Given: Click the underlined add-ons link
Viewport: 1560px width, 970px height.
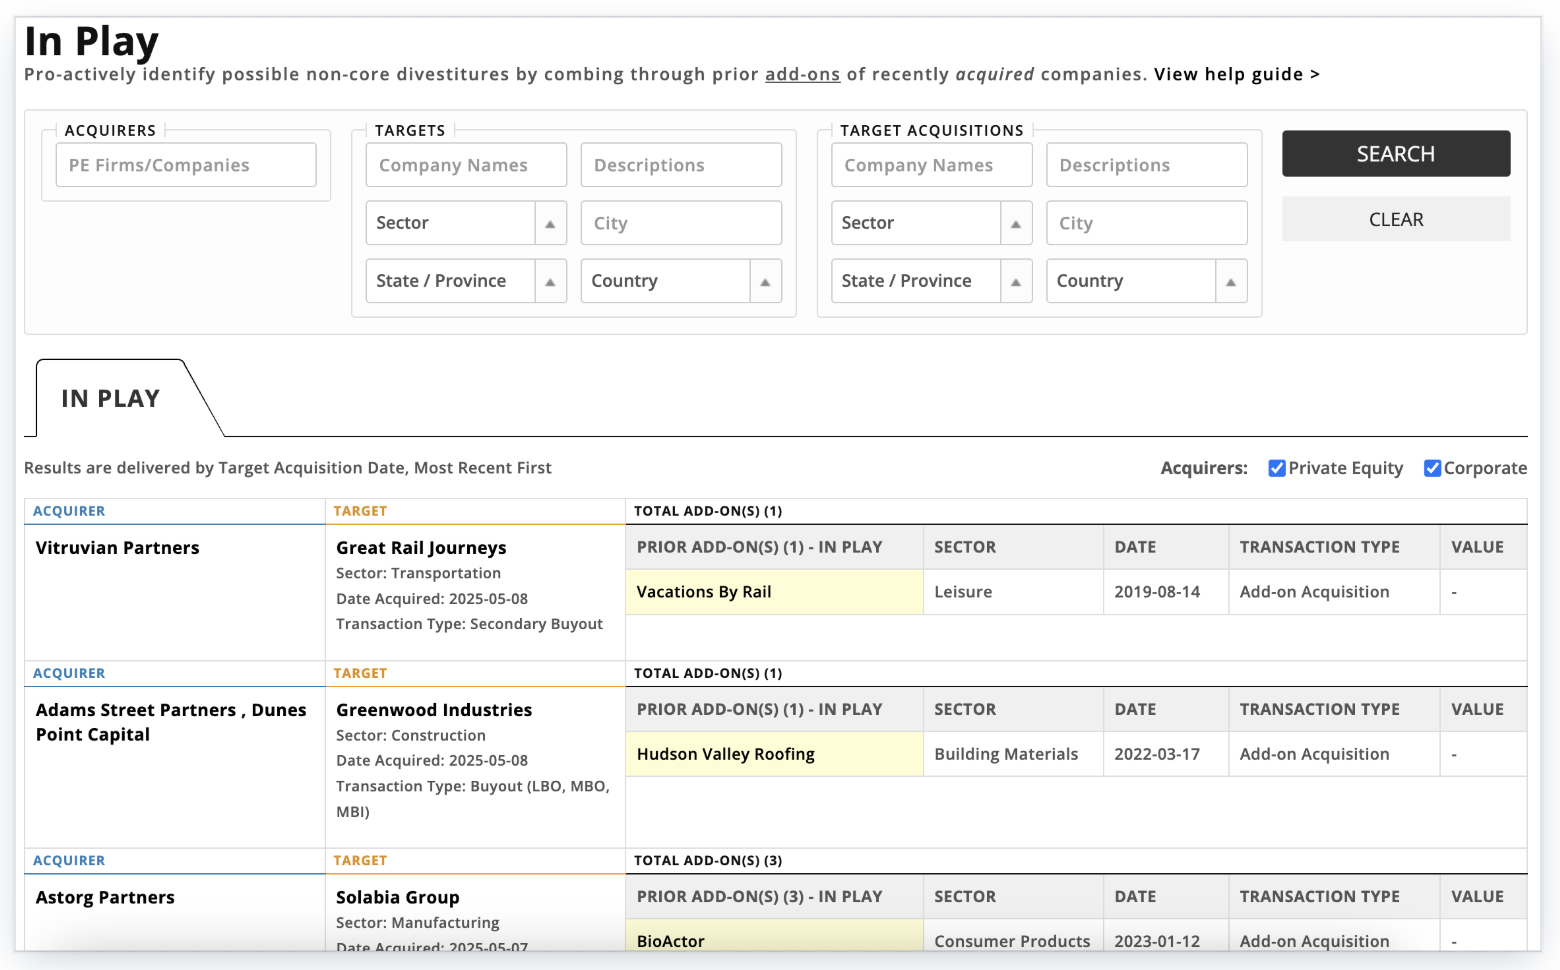Looking at the screenshot, I should (x=802, y=74).
